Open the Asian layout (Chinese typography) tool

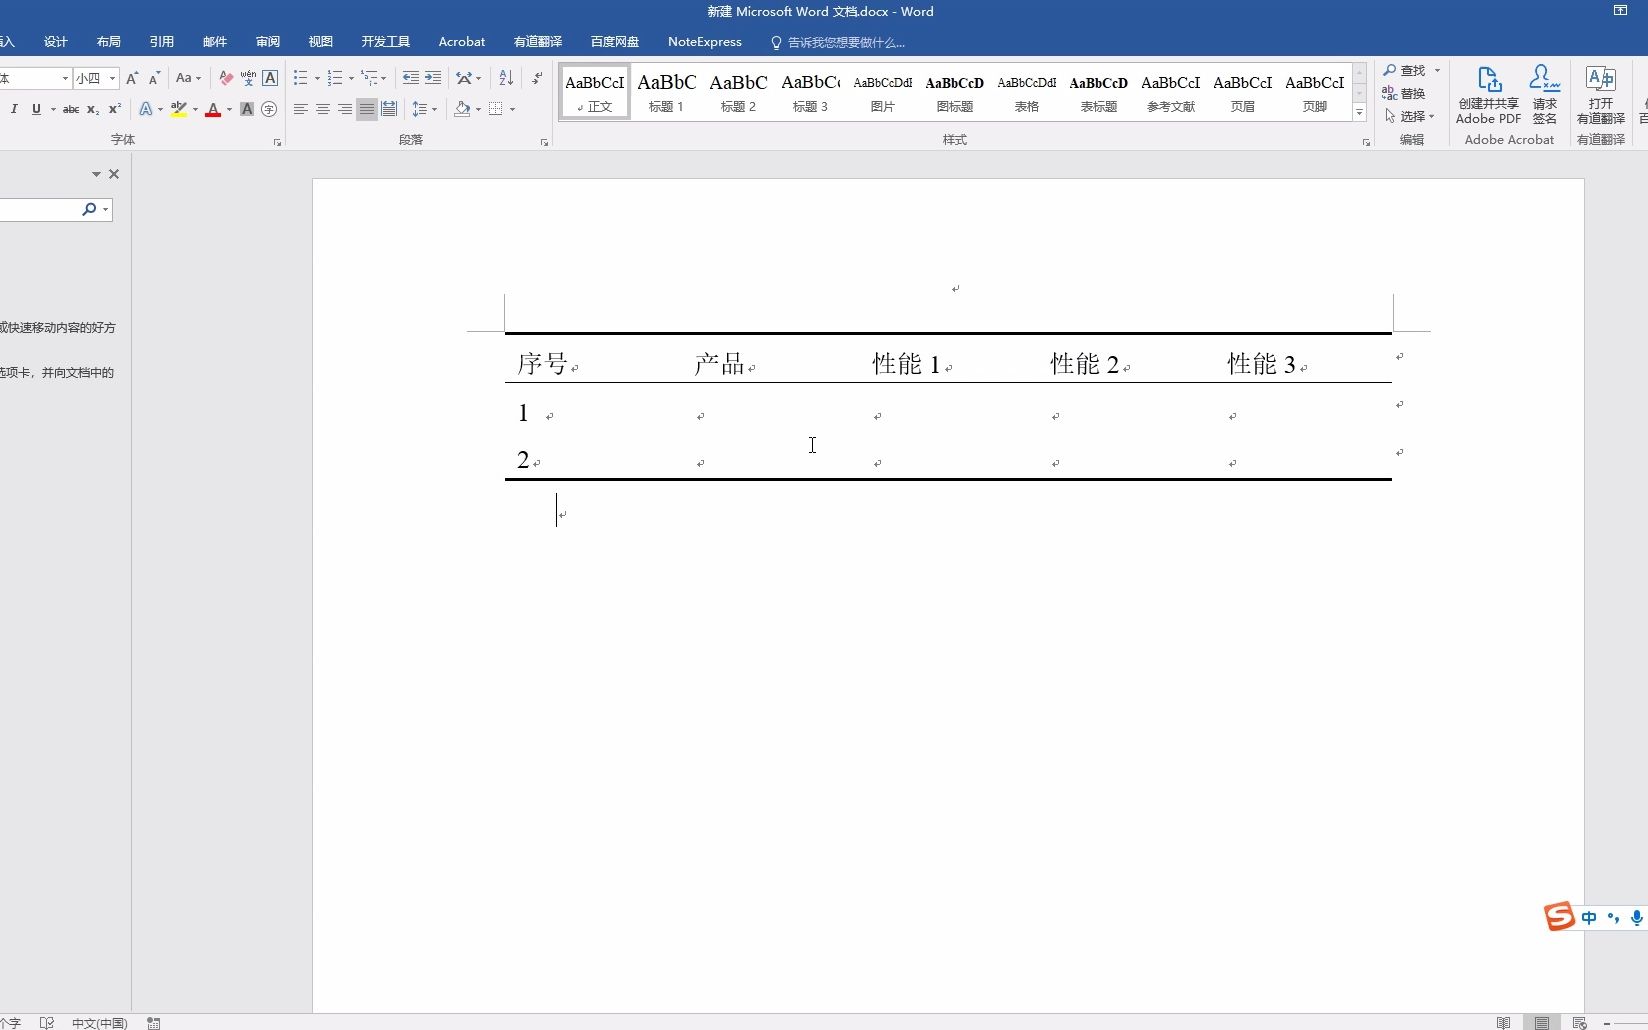pyautogui.click(x=464, y=78)
